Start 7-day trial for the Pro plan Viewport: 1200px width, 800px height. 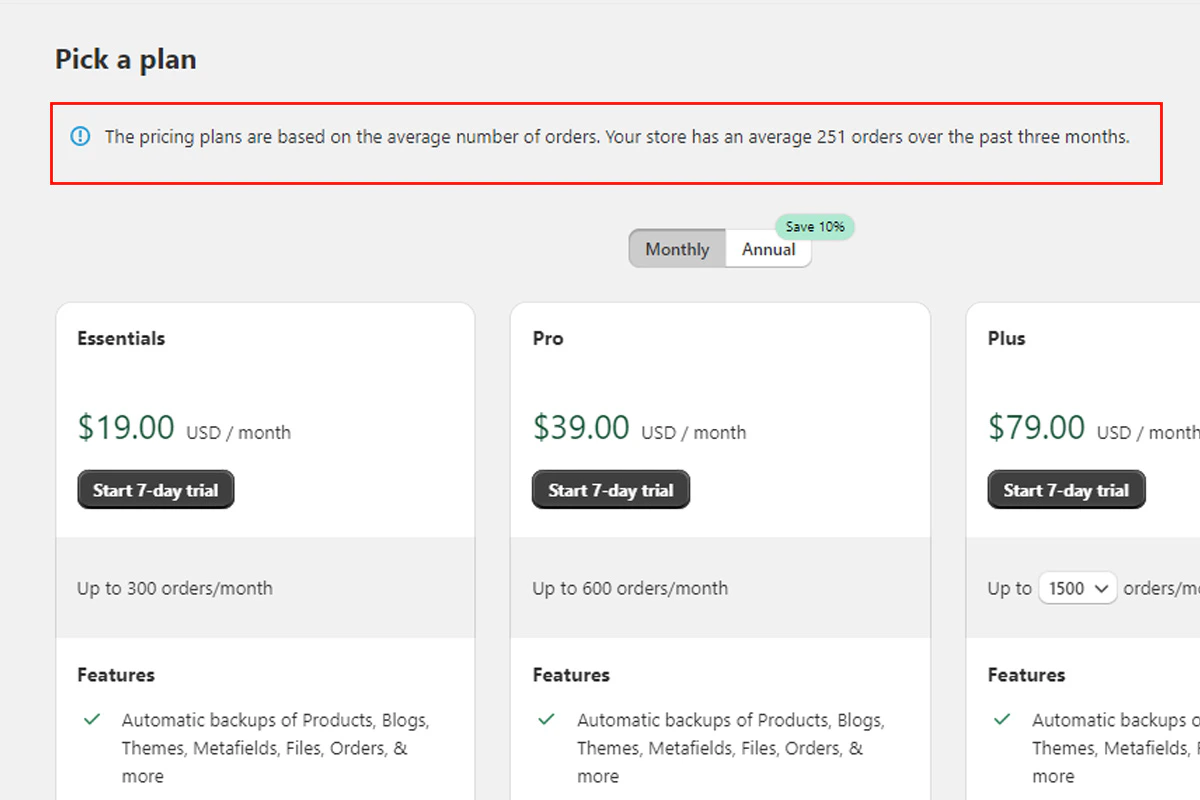pos(610,489)
